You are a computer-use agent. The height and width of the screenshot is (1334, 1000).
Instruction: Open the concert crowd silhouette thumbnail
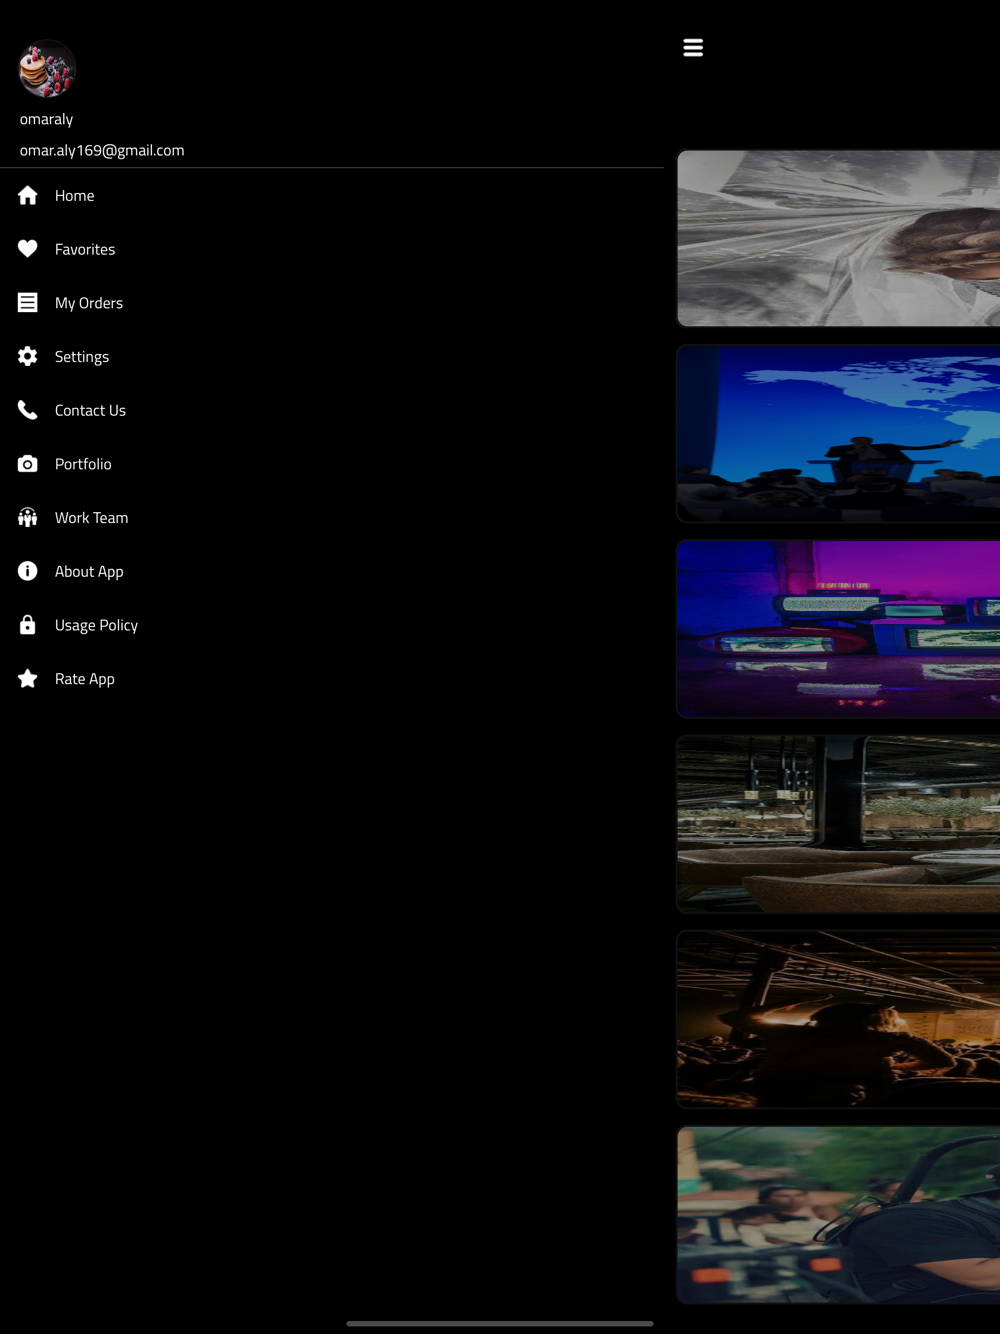tap(839, 1019)
